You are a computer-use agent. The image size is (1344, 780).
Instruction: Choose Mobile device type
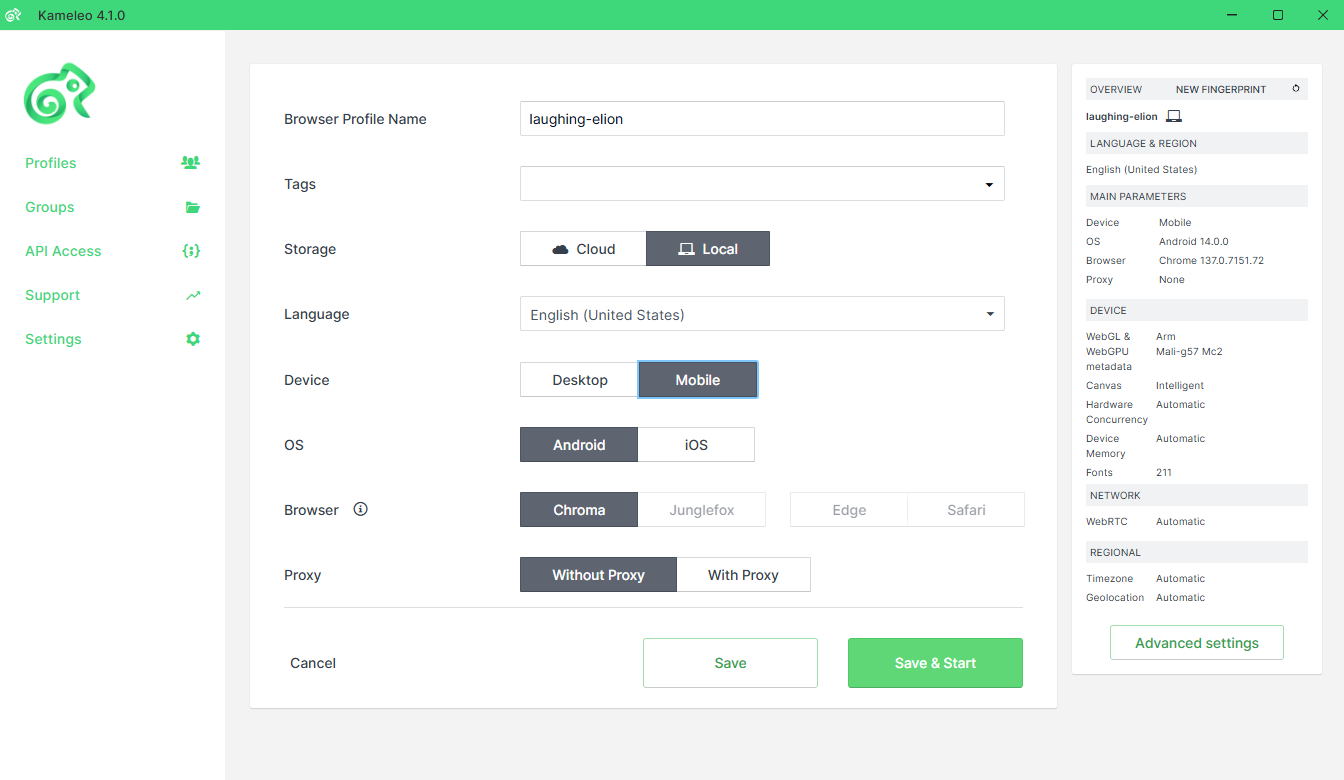pyautogui.click(x=698, y=380)
